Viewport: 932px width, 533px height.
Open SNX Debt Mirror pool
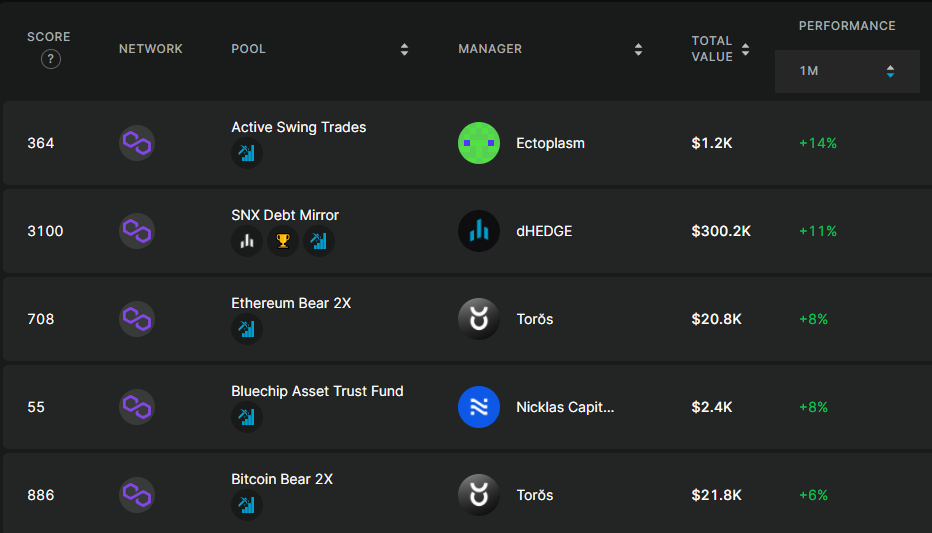pyautogui.click(x=285, y=215)
